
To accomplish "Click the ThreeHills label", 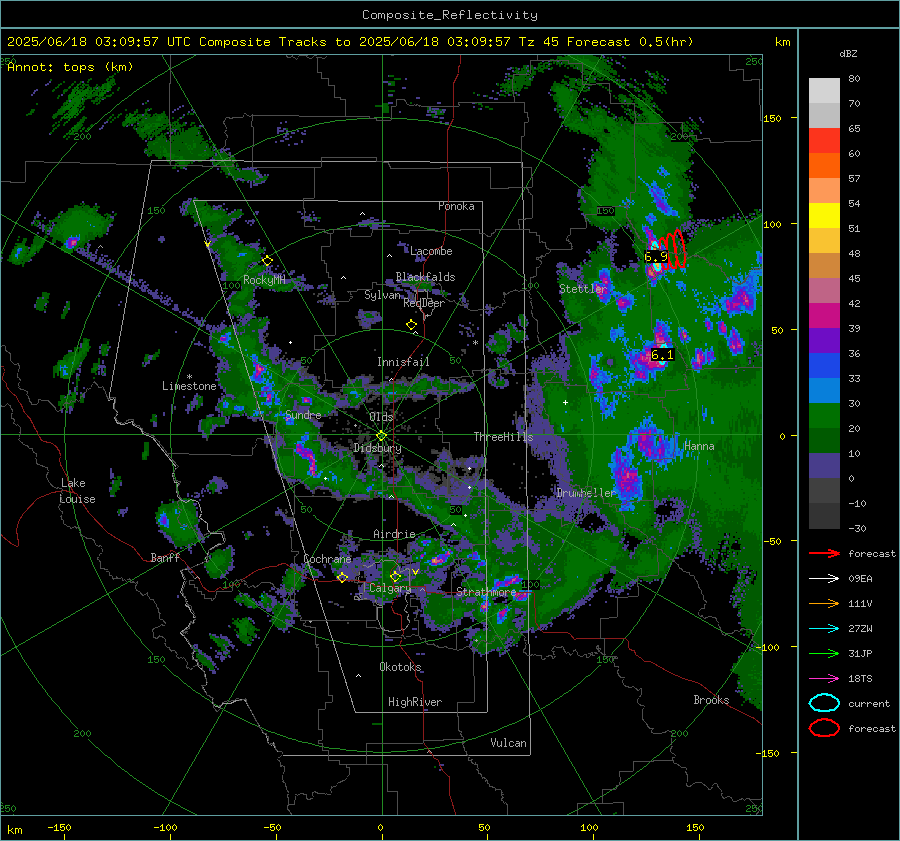I will pos(503,437).
